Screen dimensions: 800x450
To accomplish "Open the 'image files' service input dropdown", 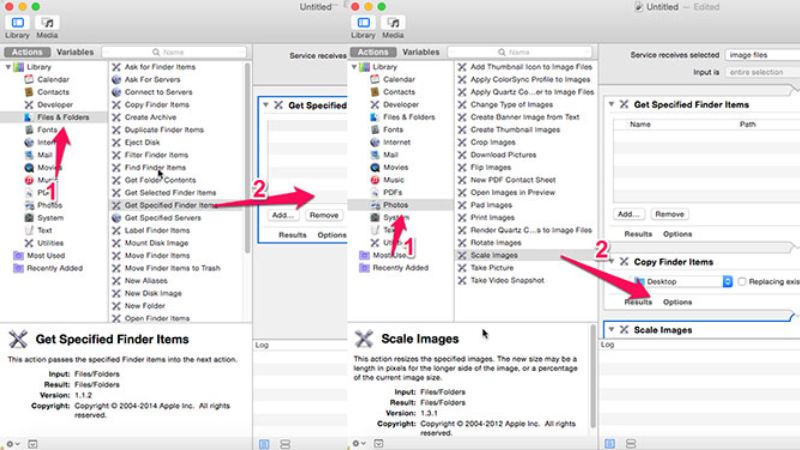I will [758, 55].
